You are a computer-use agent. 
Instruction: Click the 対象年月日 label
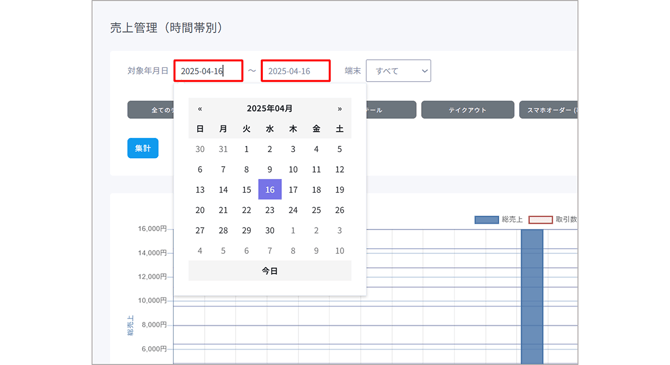tap(148, 71)
